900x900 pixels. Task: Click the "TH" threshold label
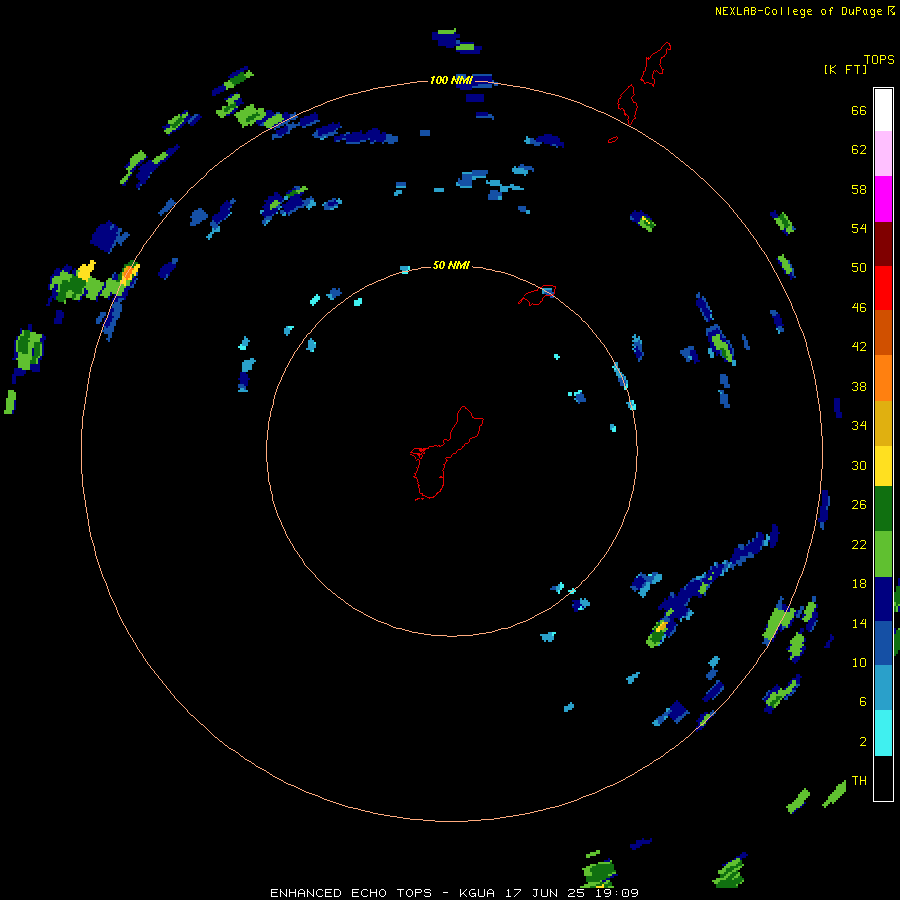point(859,781)
